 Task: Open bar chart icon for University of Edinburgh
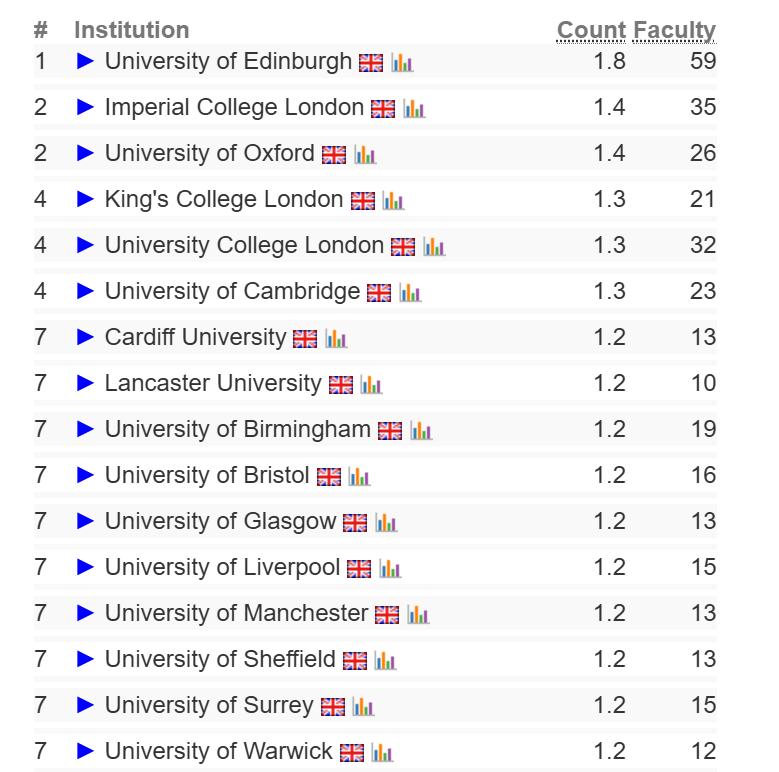pos(402,63)
